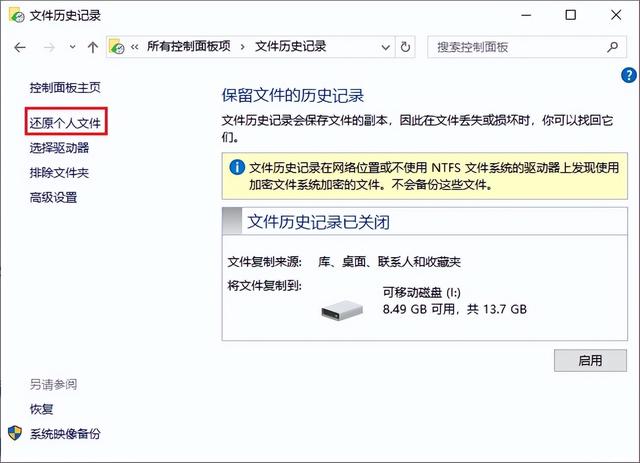This screenshot has height=463, width=640.
Task: Click the info icon in yellow notice
Action: point(237,167)
